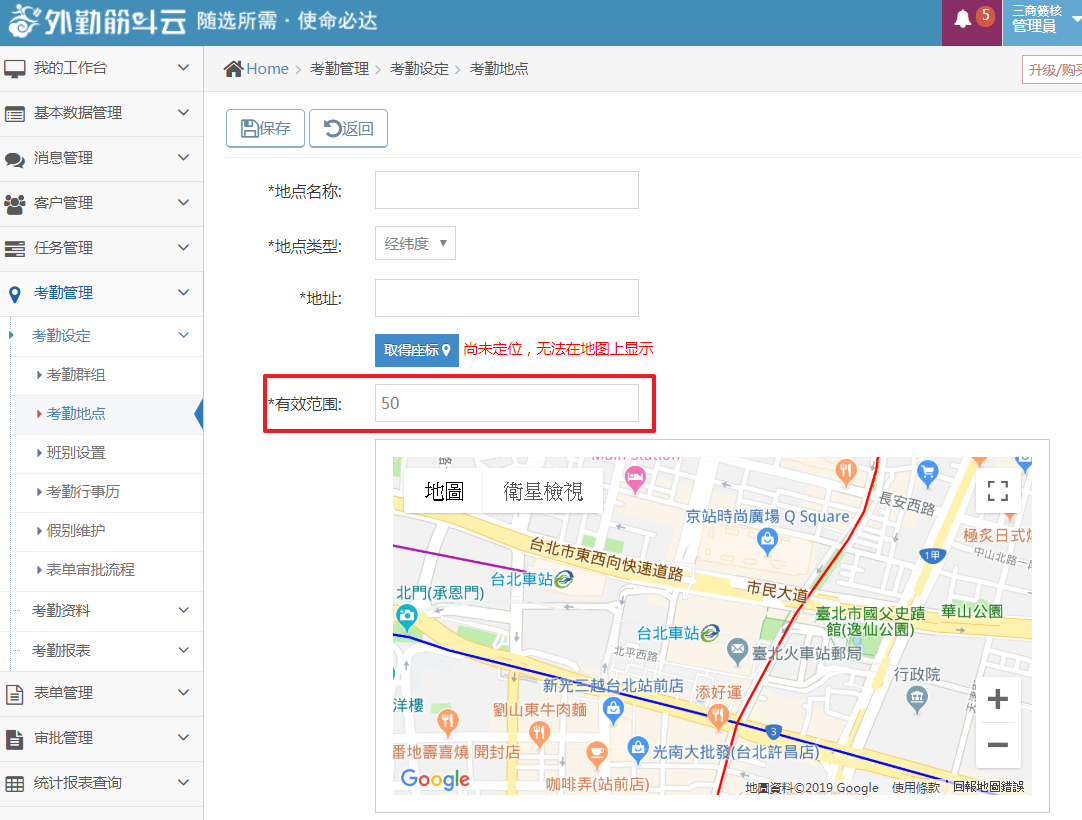This screenshot has height=820, width=1082.
Task: Click the 地点名称 input field
Action: pyautogui.click(x=506, y=190)
